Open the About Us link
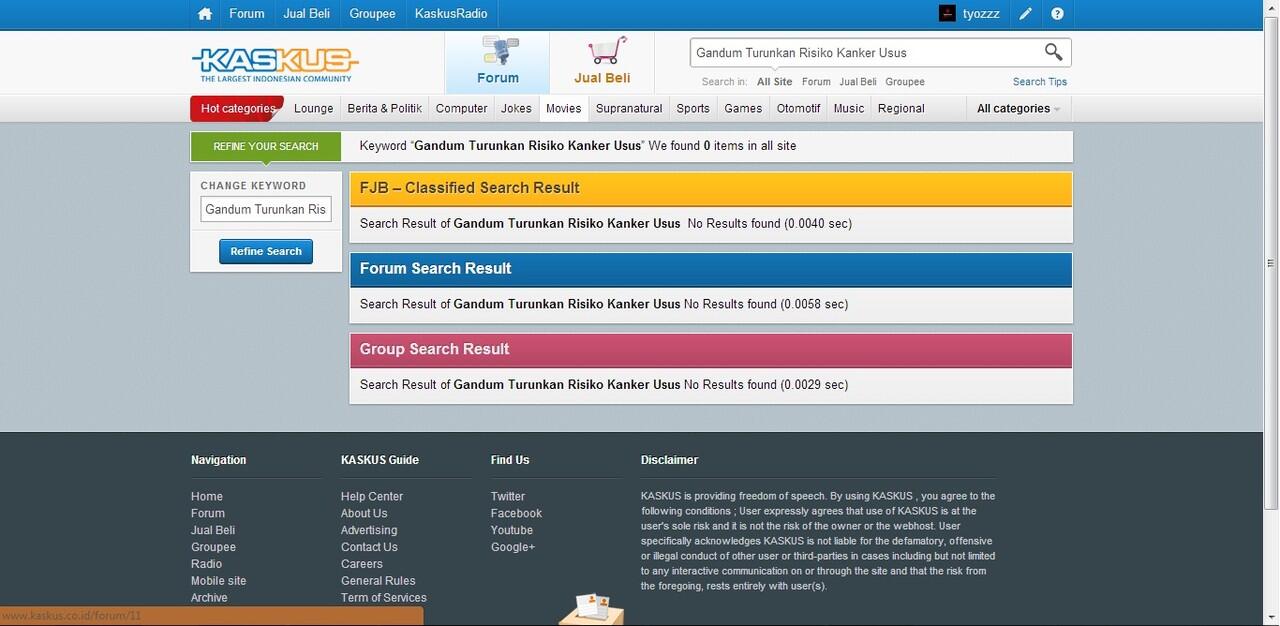The height and width of the screenshot is (626, 1280). pos(364,513)
